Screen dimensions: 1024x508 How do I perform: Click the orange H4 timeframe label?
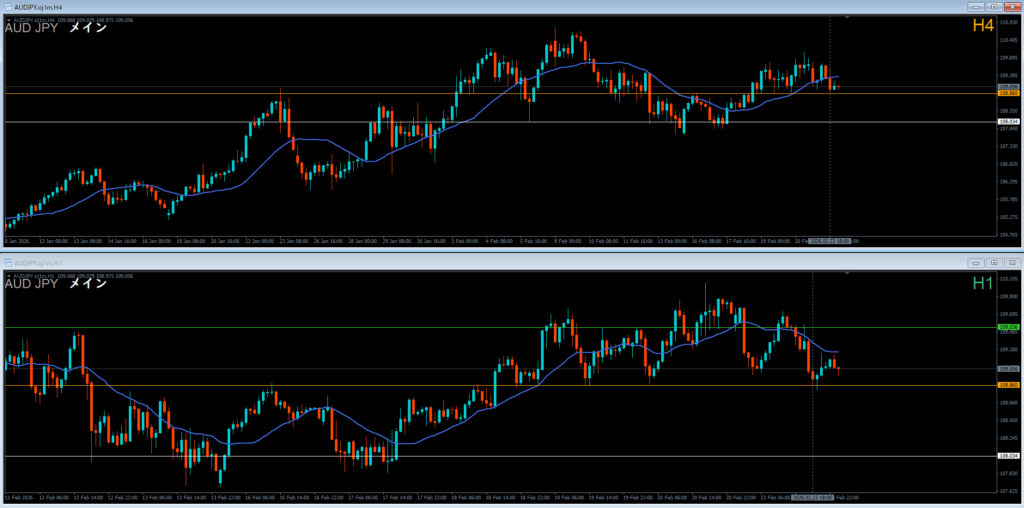pos(983,26)
